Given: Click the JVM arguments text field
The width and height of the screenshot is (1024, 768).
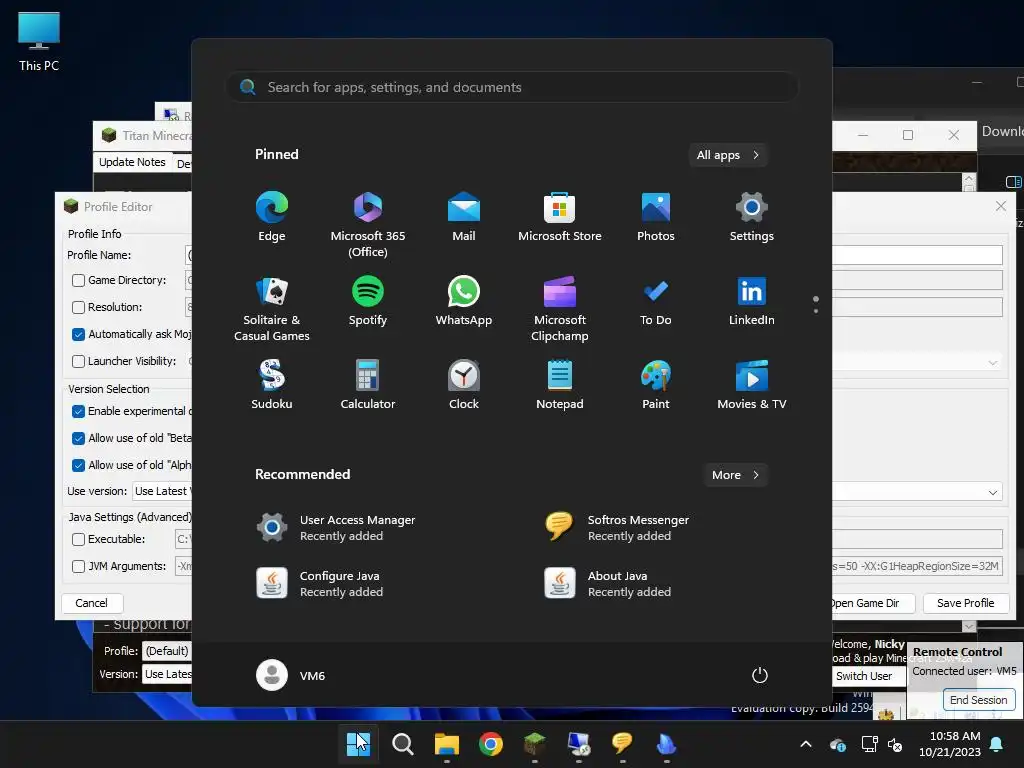Looking at the screenshot, I should pos(917,566).
